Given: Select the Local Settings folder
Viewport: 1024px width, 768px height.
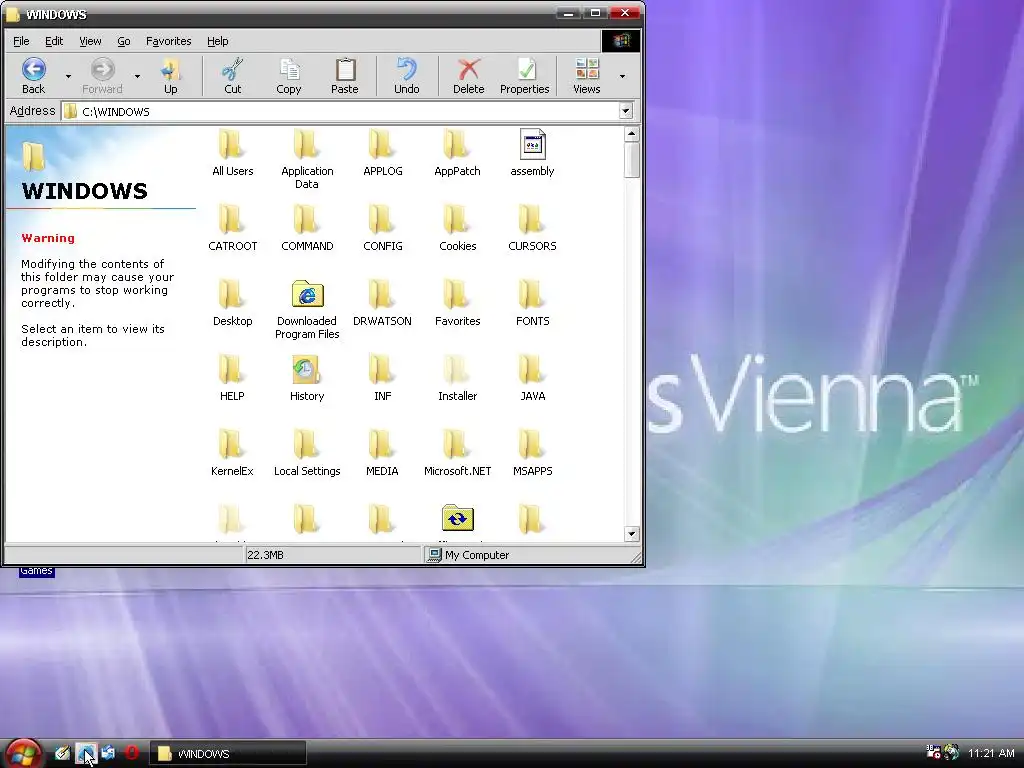Looking at the screenshot, I should pyautogui.click(x=307, y=454).
